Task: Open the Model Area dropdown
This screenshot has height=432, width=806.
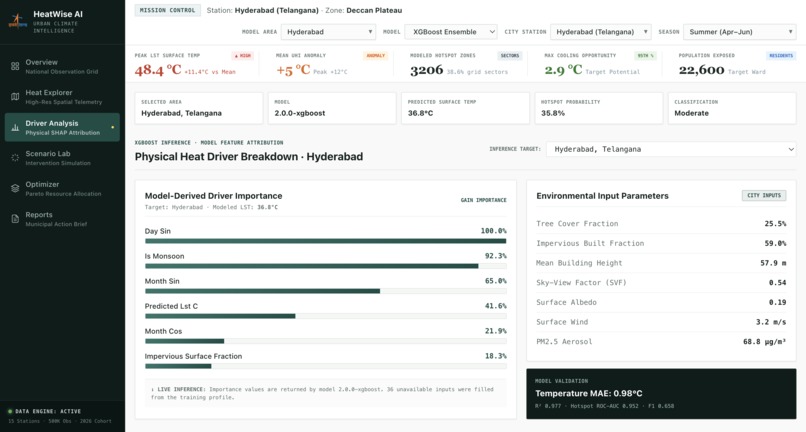Action: [328, 32]
